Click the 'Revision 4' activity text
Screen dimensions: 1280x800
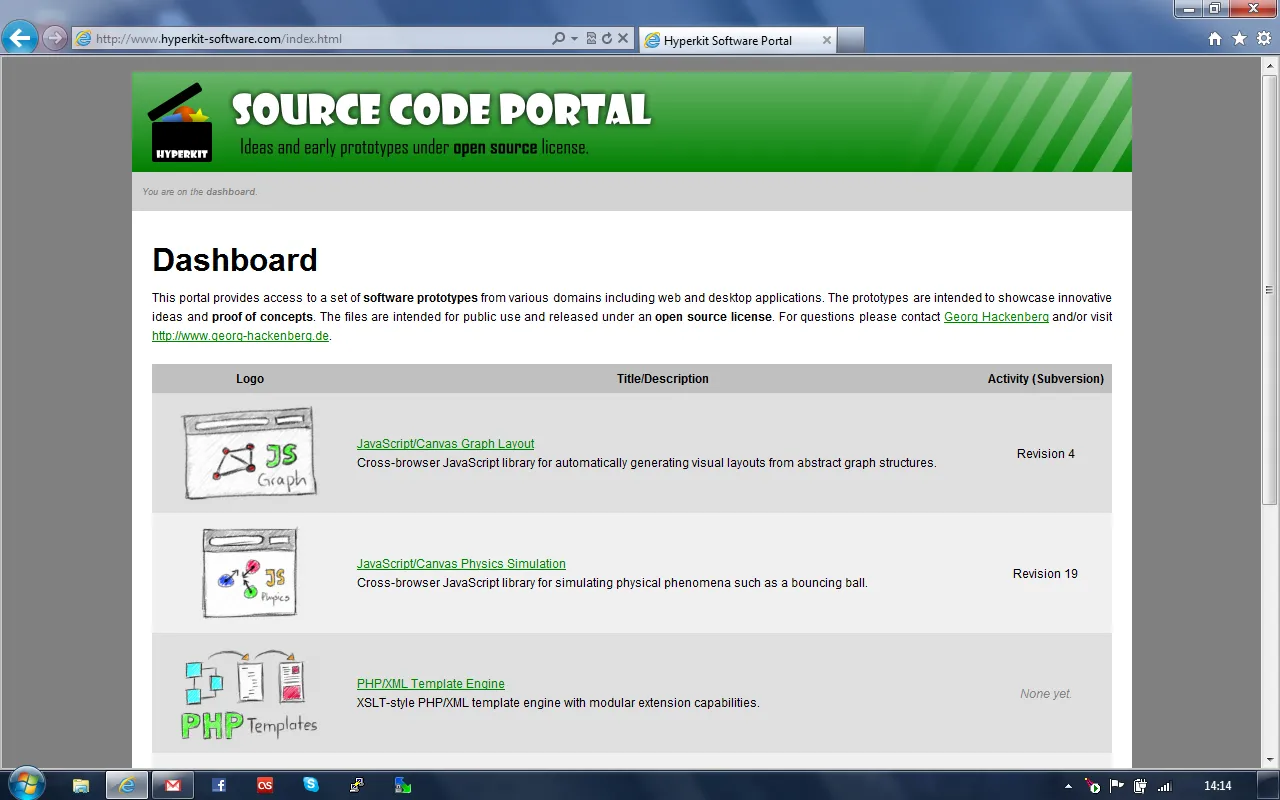[x=1046, y=454]
